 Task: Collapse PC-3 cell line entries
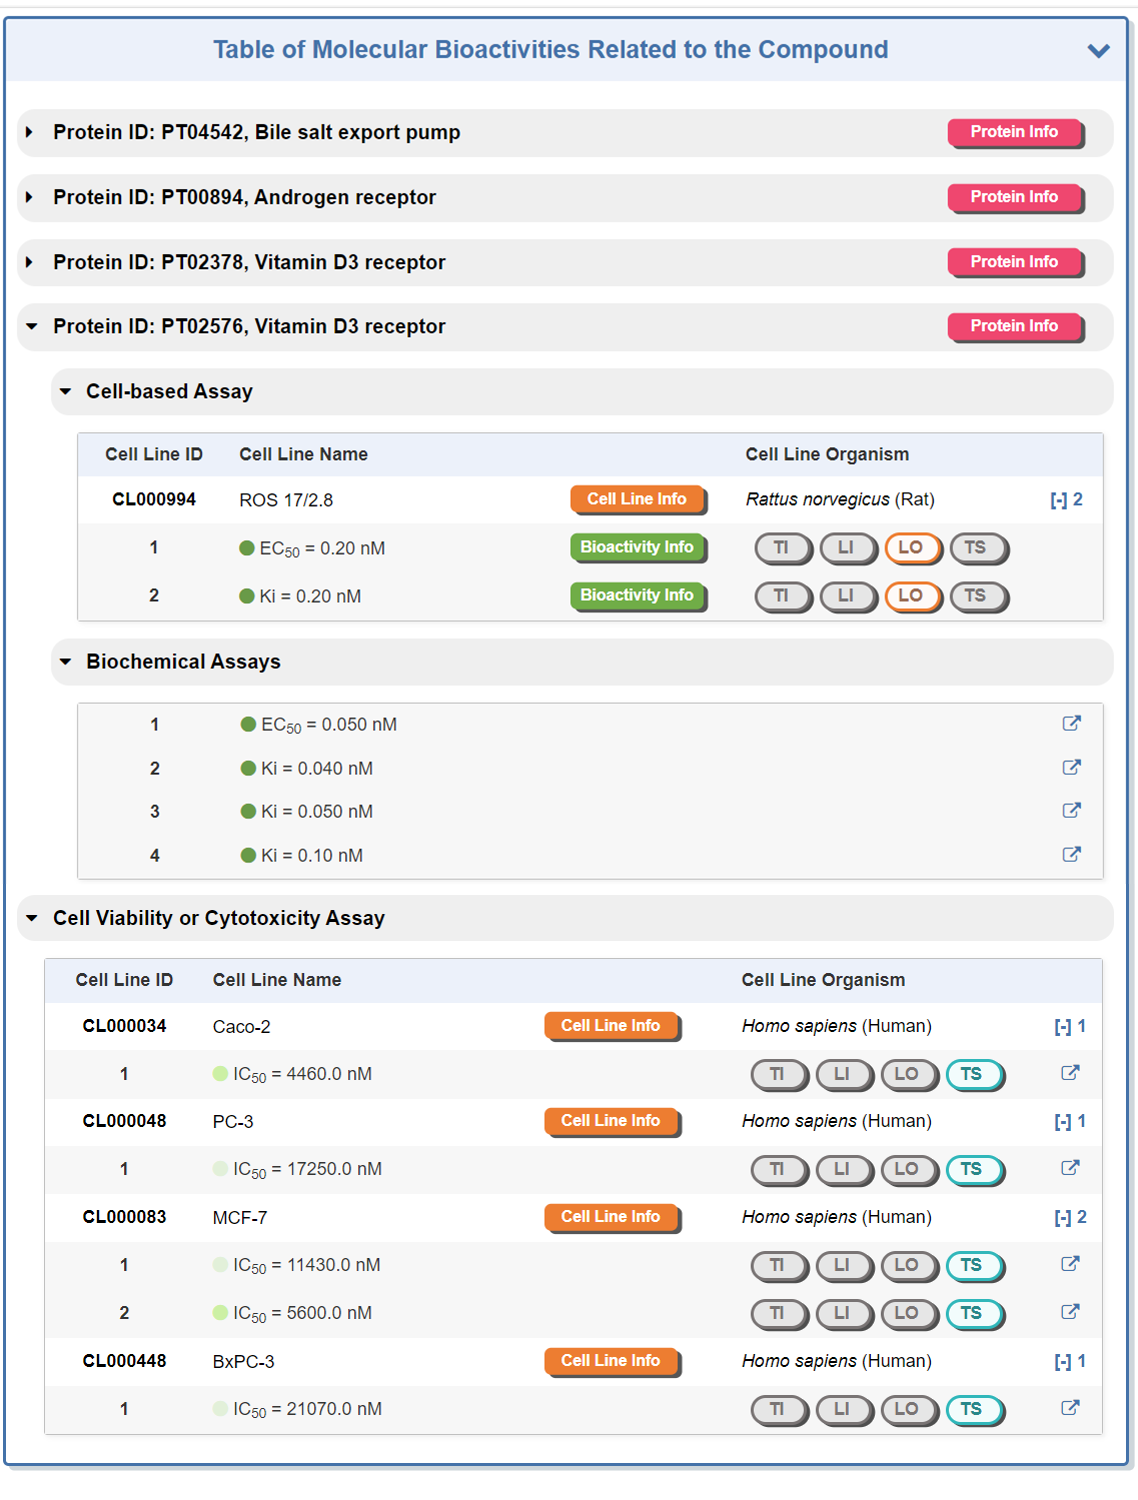tap(1063, 1122)
